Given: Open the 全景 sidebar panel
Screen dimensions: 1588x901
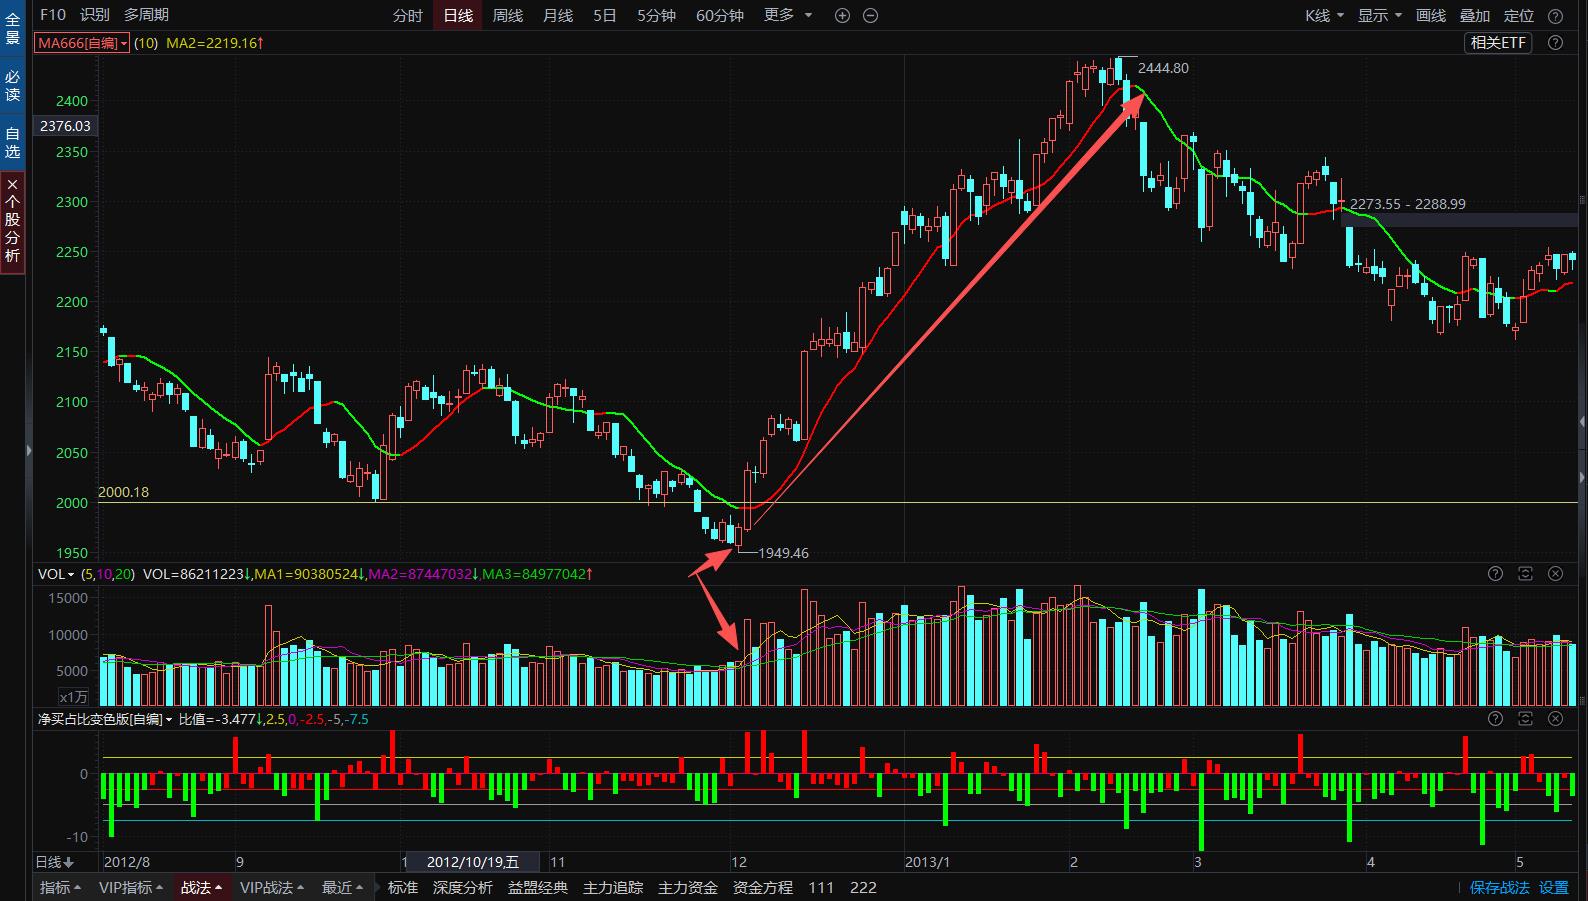Looking at the screenshot, I should (x=12, y=28).
